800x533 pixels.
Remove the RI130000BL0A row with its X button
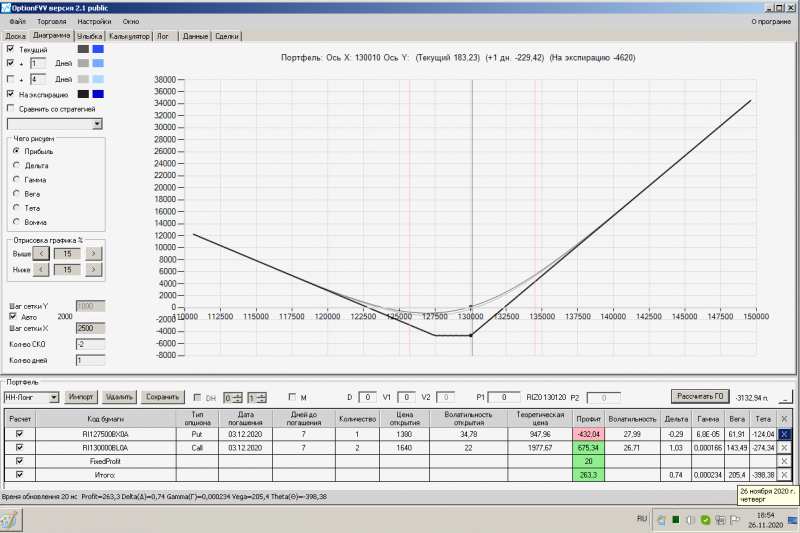[784, 448]
